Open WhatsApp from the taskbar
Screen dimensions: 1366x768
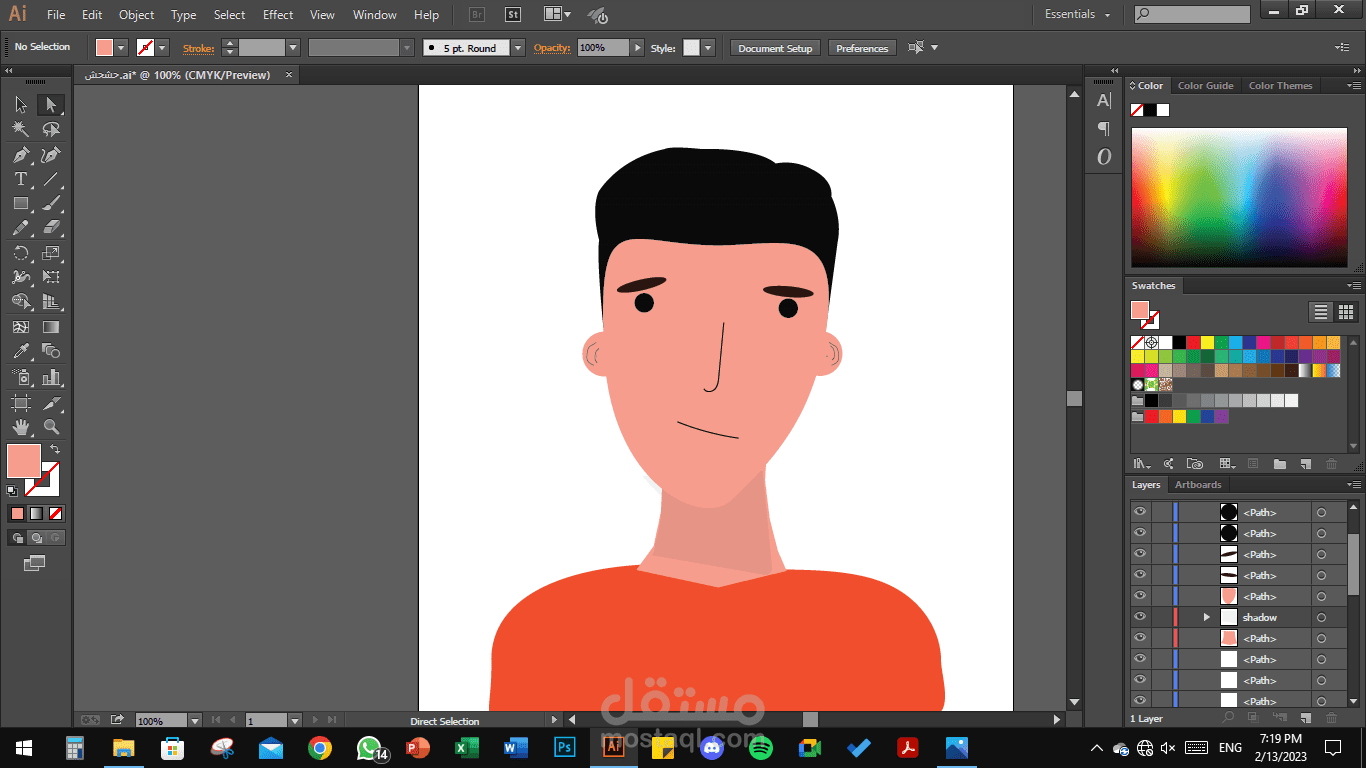point(369,747)
